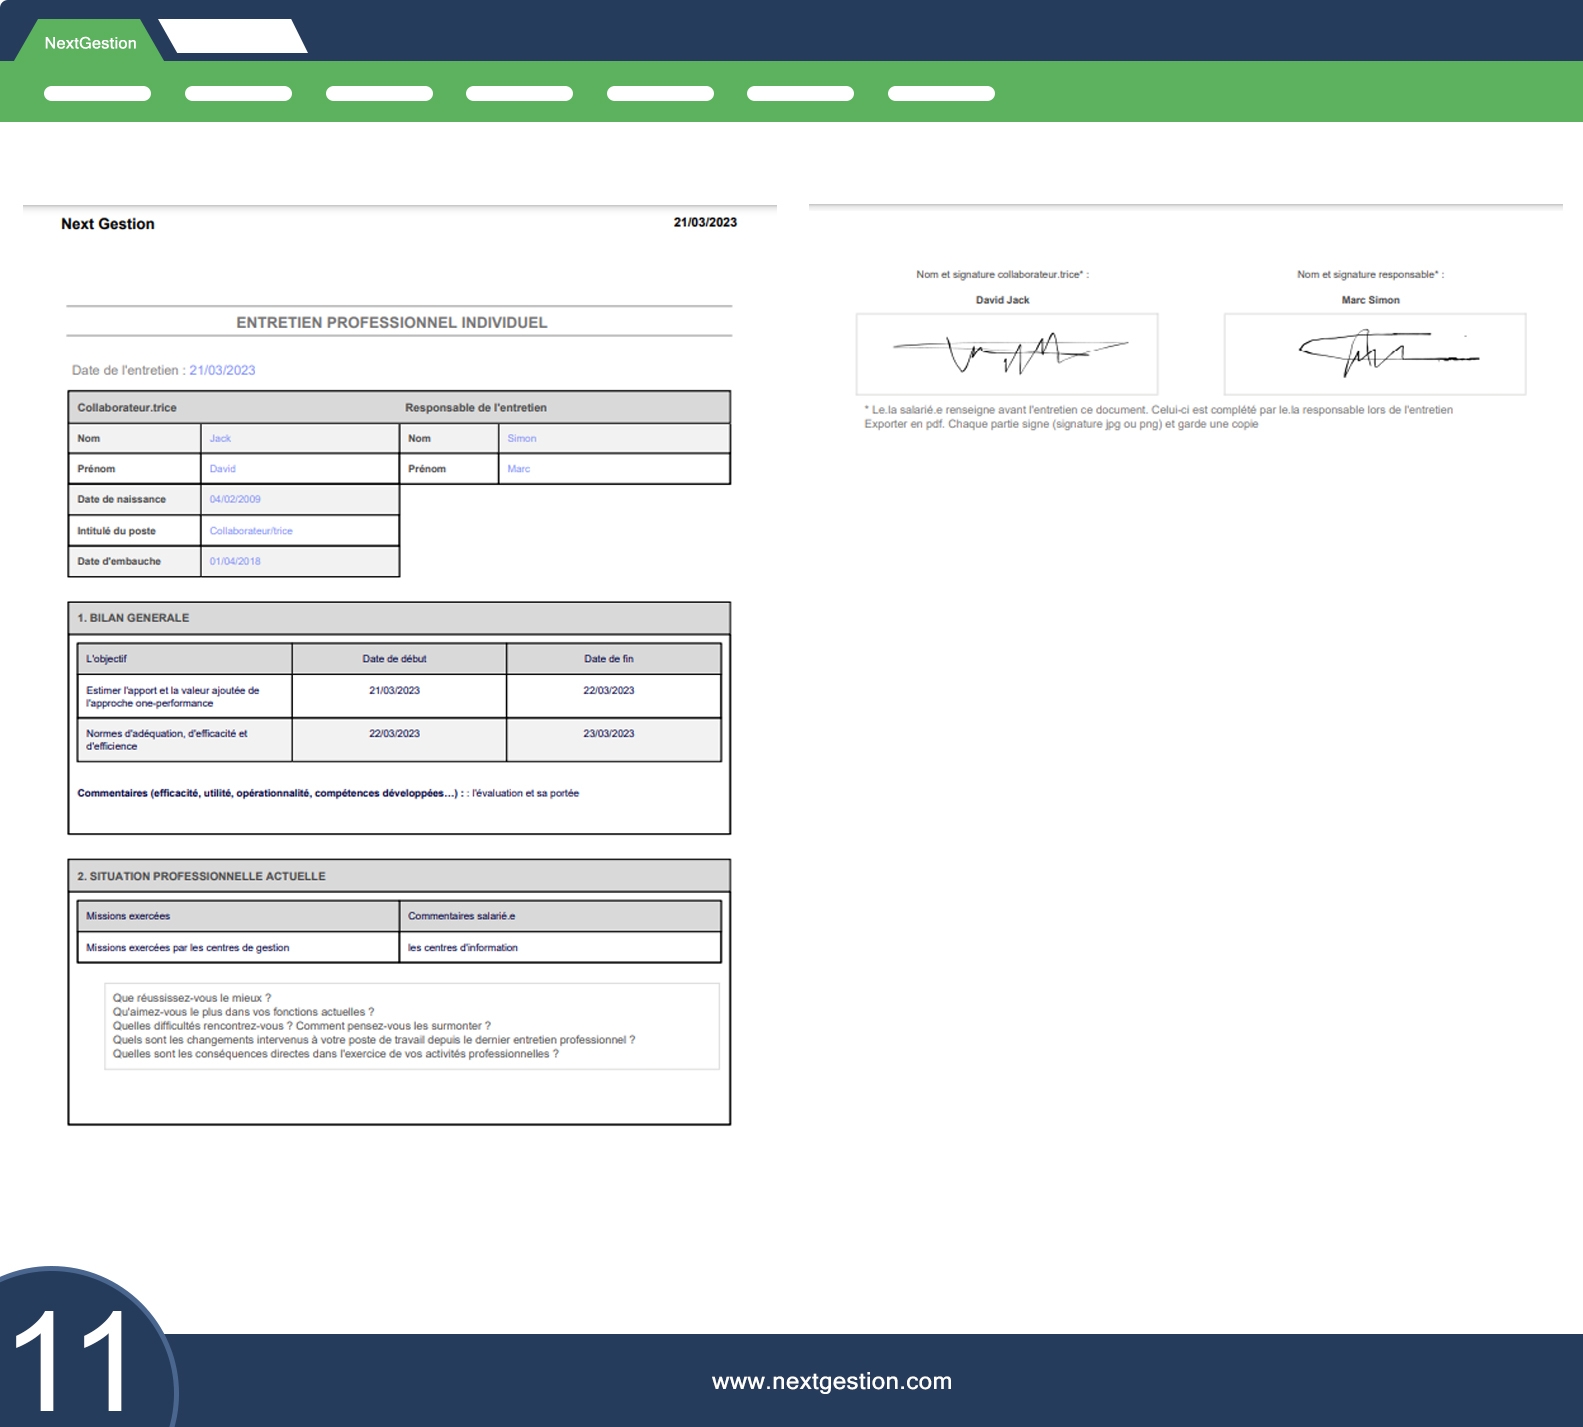The height and width of the screenshot is (1427, 1583).
Task: Click the page number 11 badge
Action: click(75, 1358)
